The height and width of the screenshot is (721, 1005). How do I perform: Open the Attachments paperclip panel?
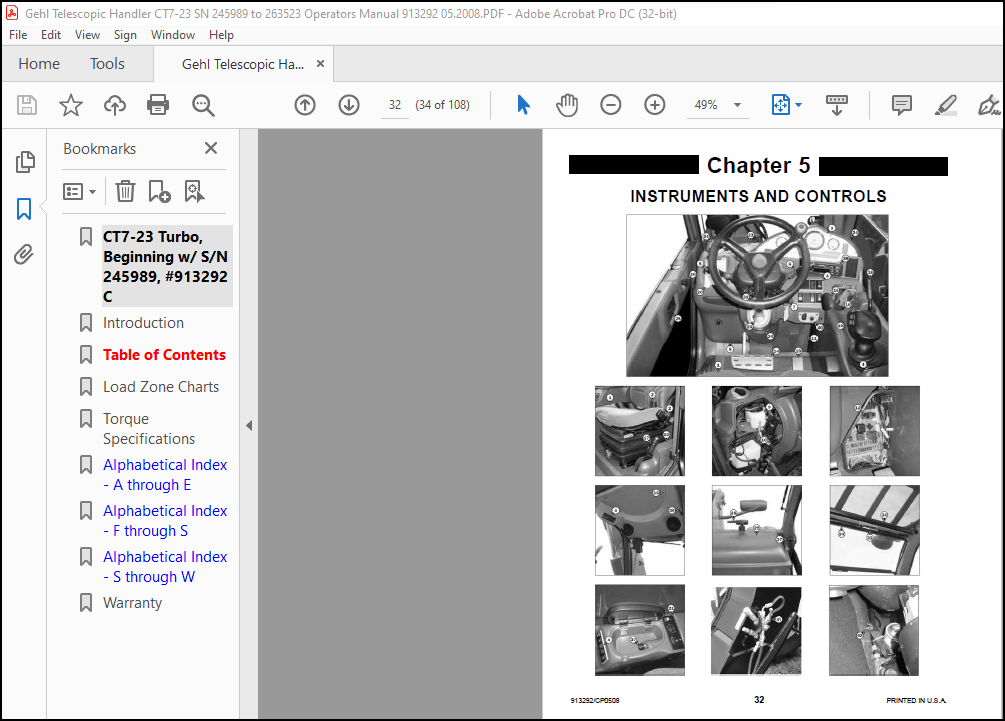pyautogui.click(x=23, y=254)
